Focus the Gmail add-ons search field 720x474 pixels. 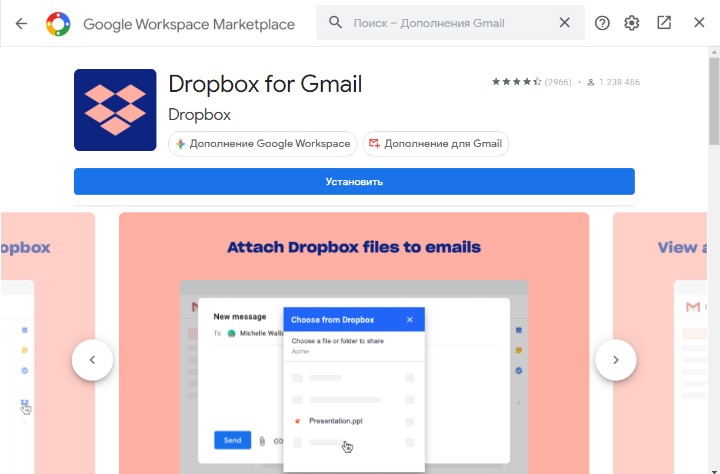click(451, 23)
